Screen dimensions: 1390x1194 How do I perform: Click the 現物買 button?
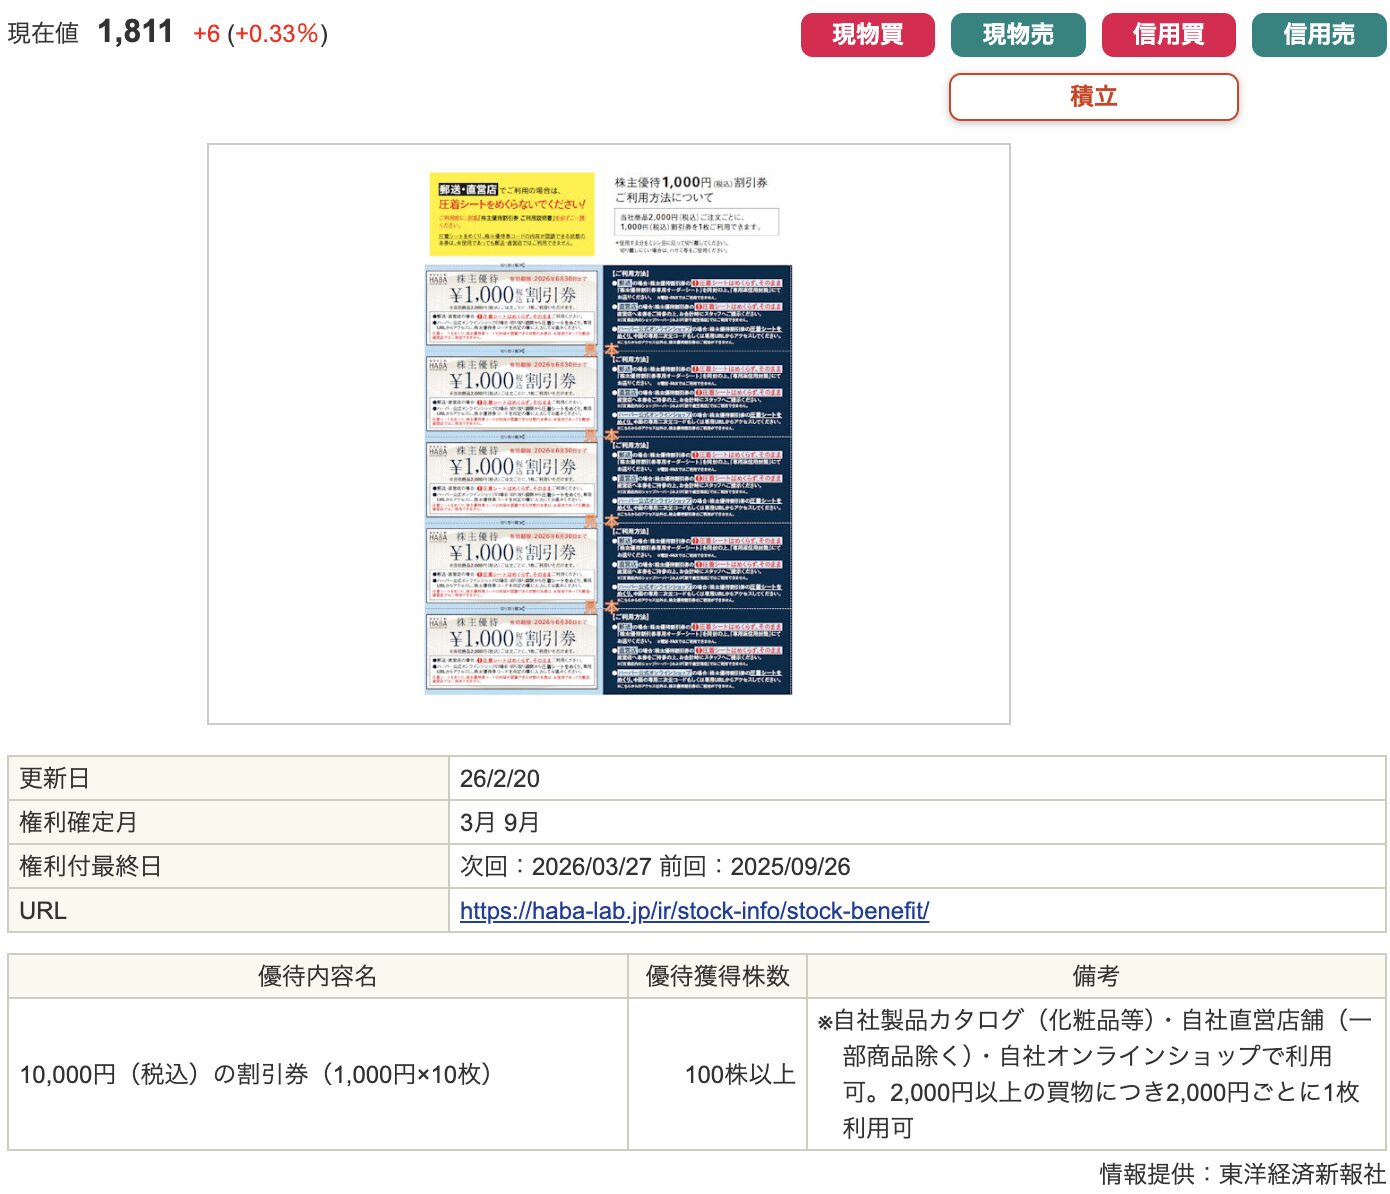(867, 35)
